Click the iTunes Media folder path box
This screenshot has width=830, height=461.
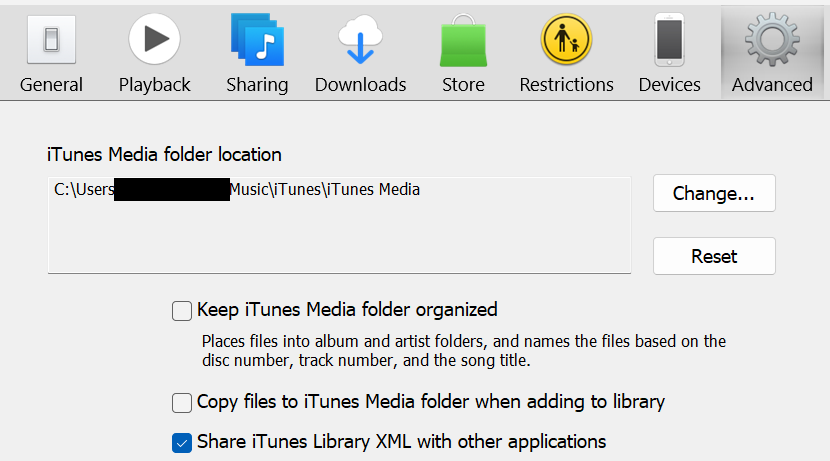coord(339,225)
